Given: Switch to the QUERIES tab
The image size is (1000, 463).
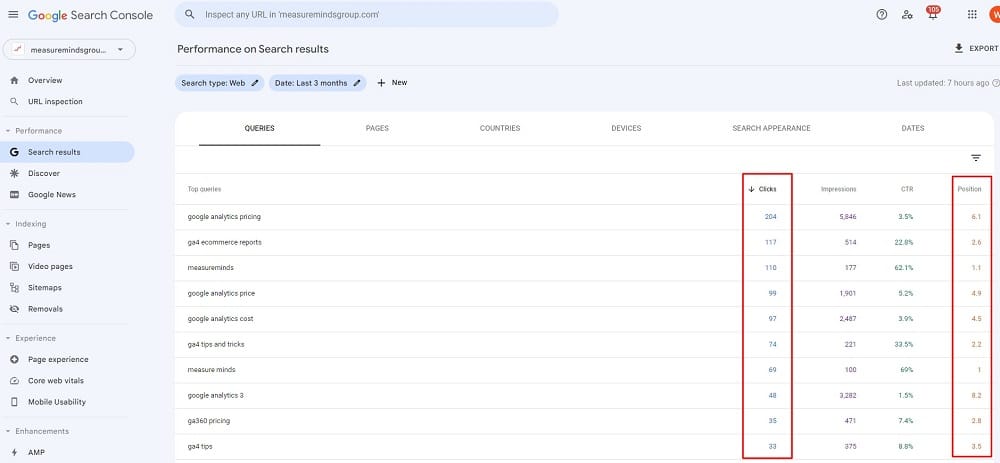Looking at the screenshot, I should click(x=260, y=128).
